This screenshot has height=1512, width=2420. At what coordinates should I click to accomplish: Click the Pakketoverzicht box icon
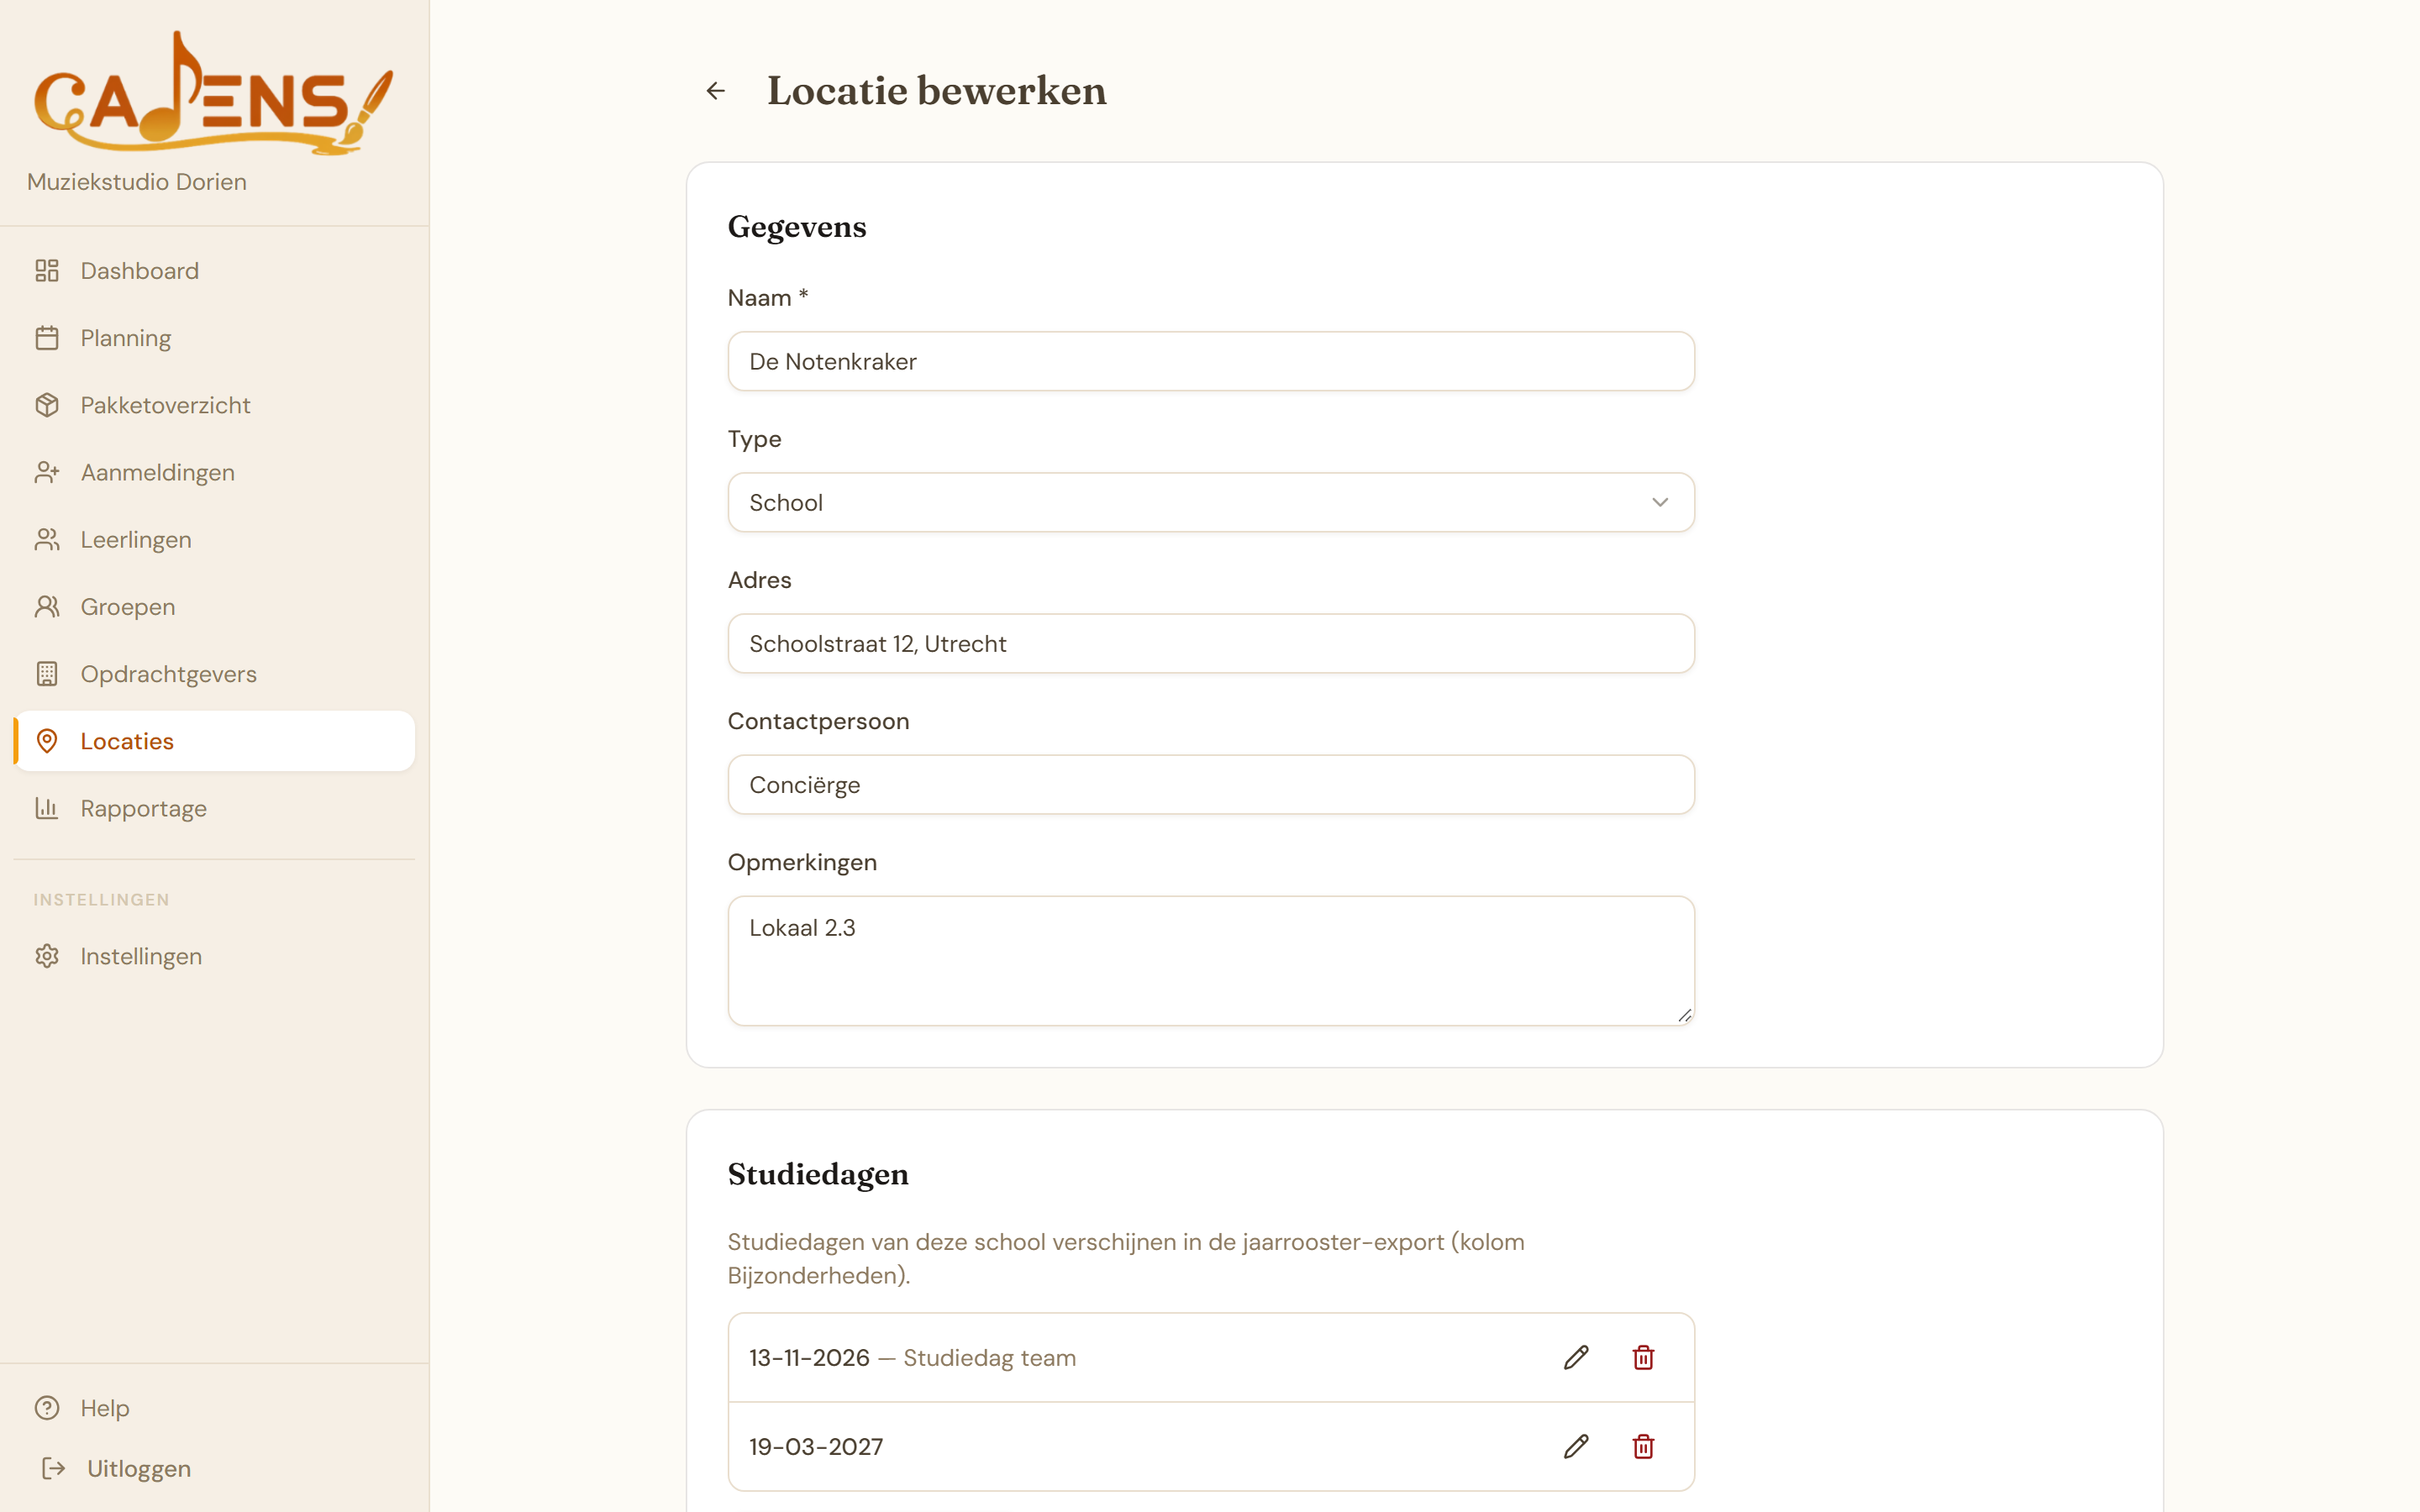tap(47, 405)
